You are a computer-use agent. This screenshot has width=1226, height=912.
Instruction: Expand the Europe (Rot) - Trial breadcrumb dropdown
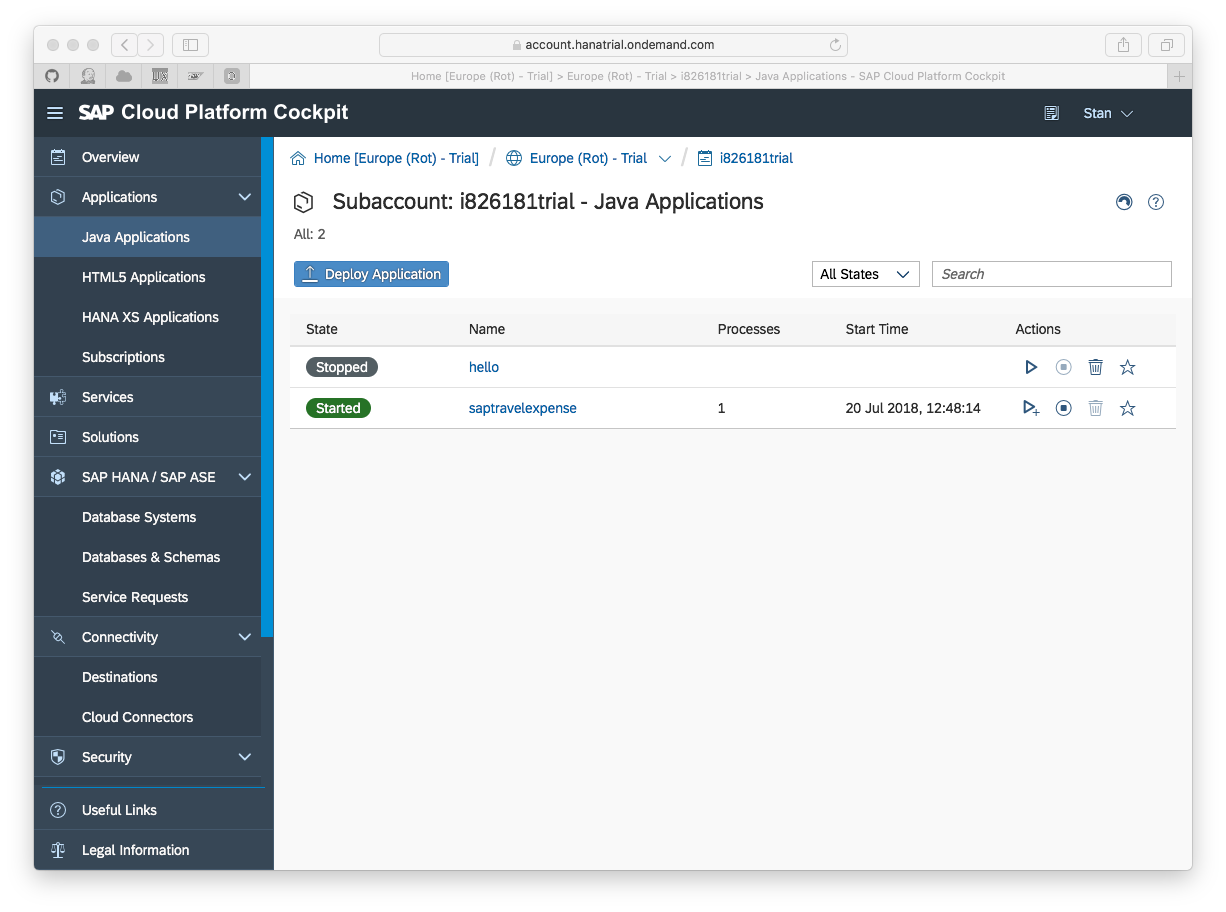[x=665, y=158]
